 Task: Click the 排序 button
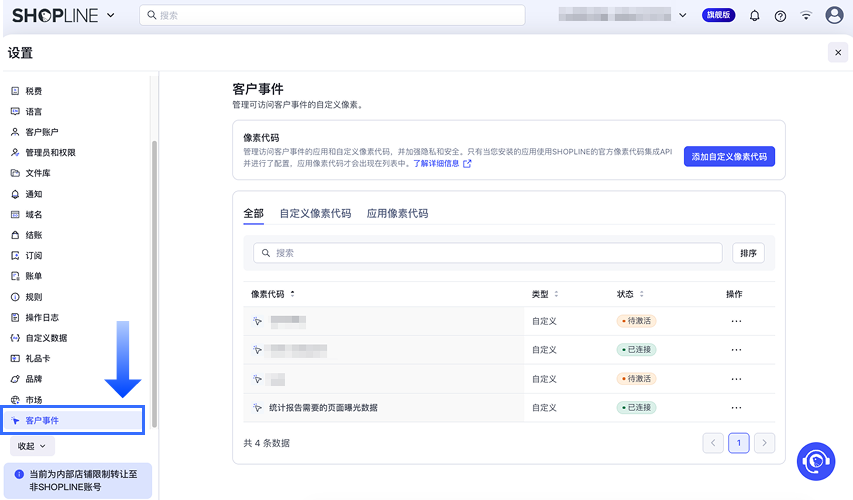tap(748, 253)
